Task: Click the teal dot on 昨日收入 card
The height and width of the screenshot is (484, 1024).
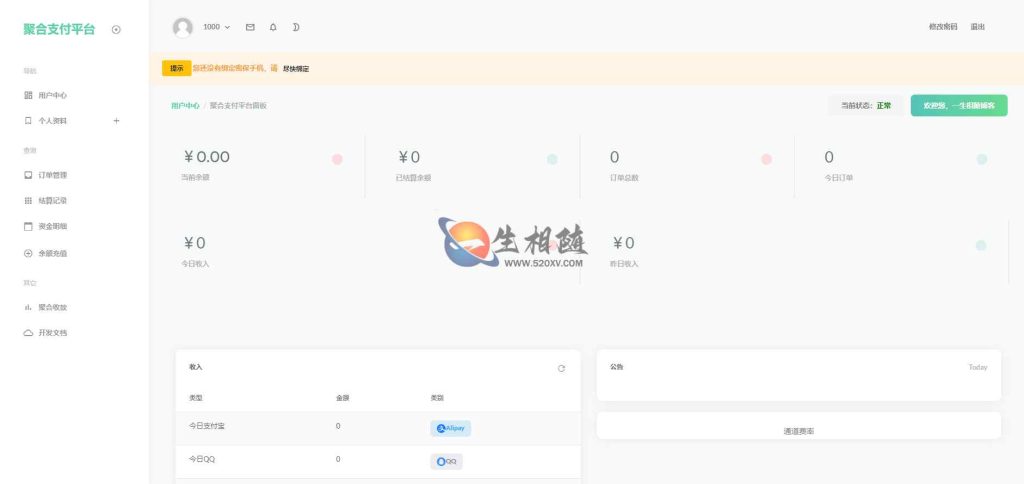Action: [x=981, y=246]
